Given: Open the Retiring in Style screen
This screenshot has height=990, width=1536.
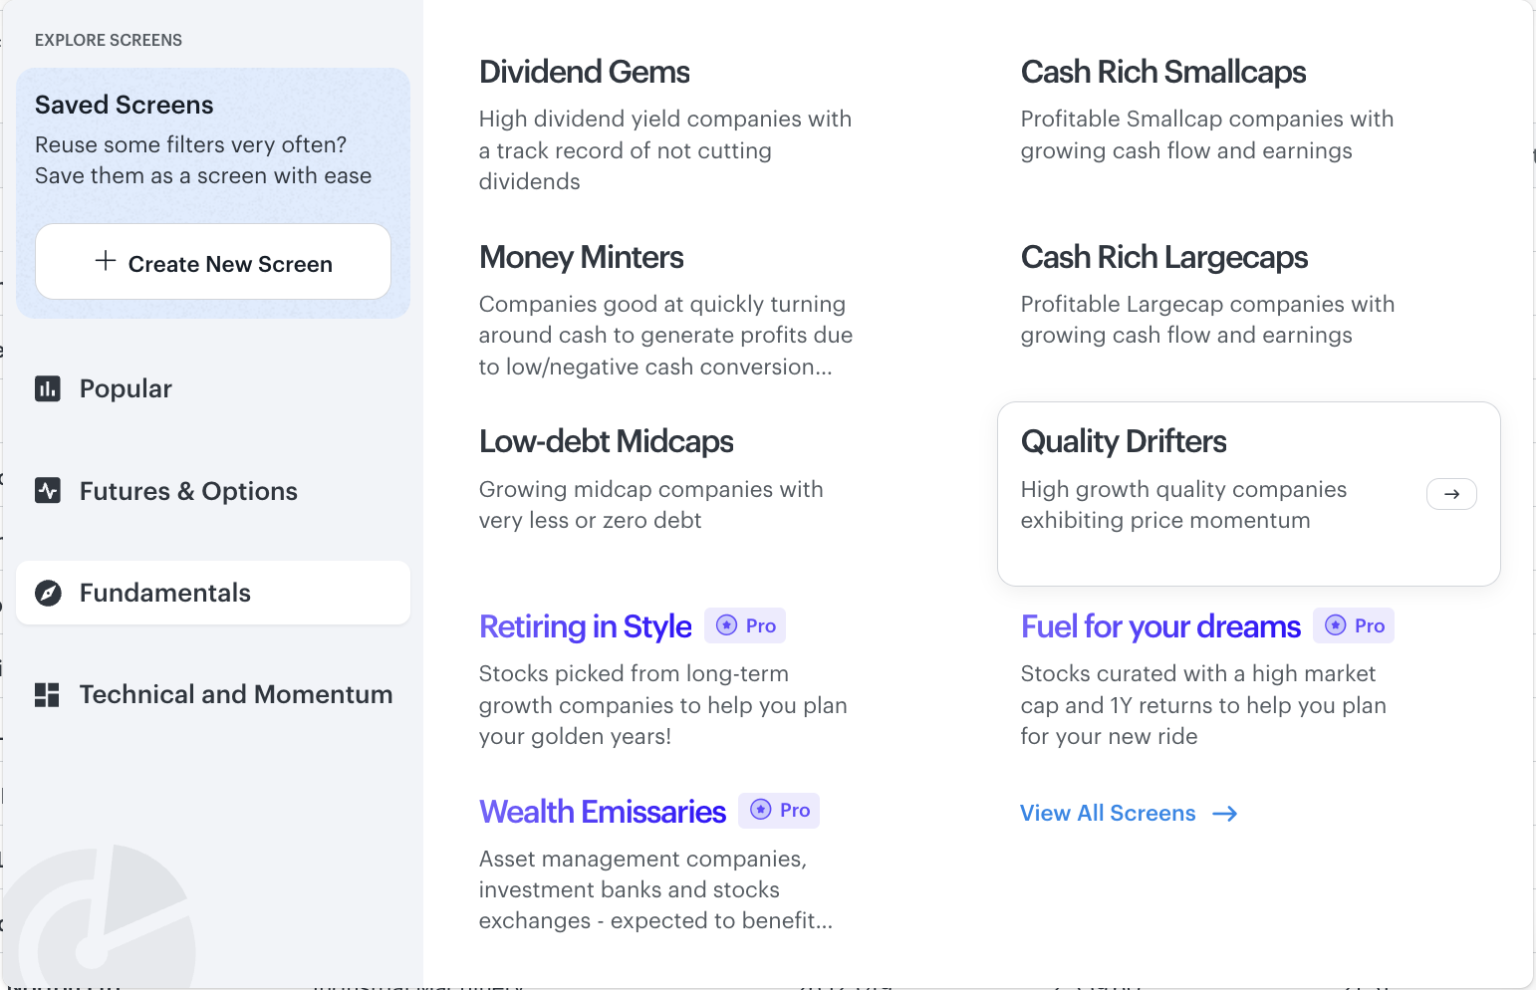Looking at the screenshot, I should pos(585,627).
